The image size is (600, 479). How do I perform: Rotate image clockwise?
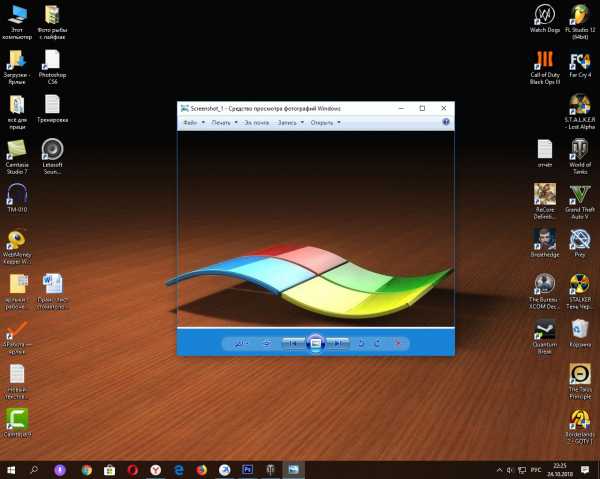tap(377, 343)
